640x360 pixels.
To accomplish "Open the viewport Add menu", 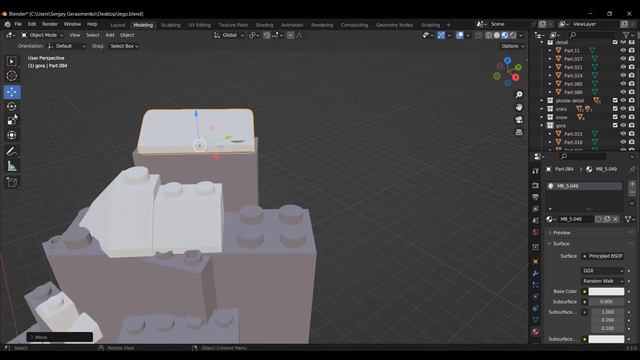I will [x=110, y=36].
